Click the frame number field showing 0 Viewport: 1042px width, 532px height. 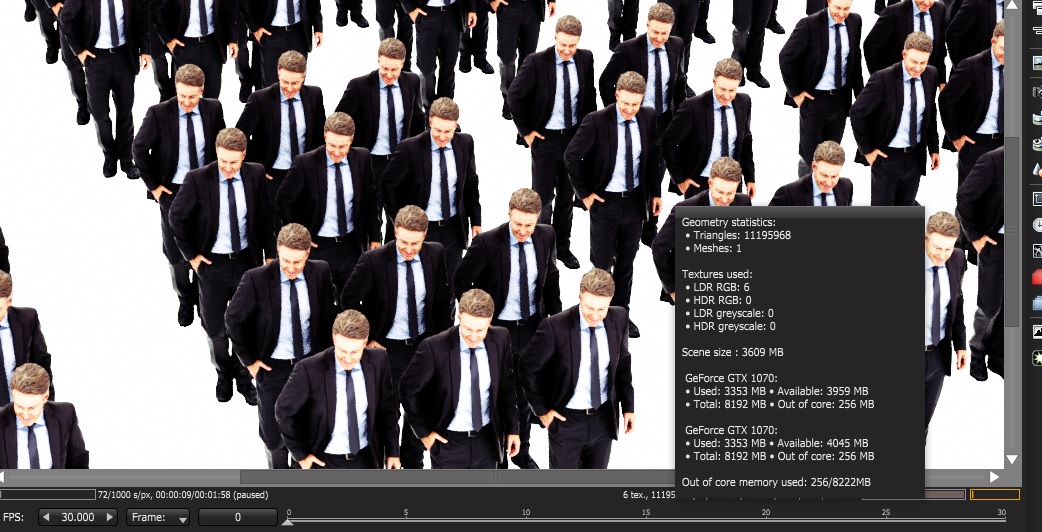[x=237, y=517]
